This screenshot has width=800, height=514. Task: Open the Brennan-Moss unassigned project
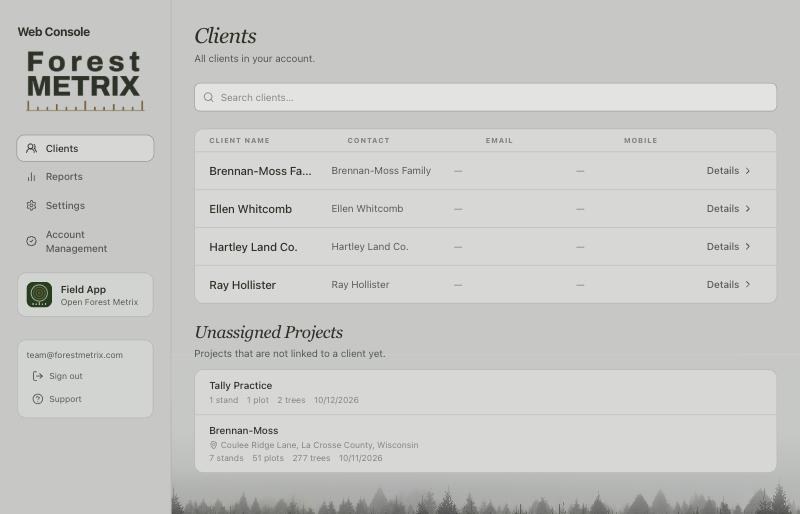(485, 444)
